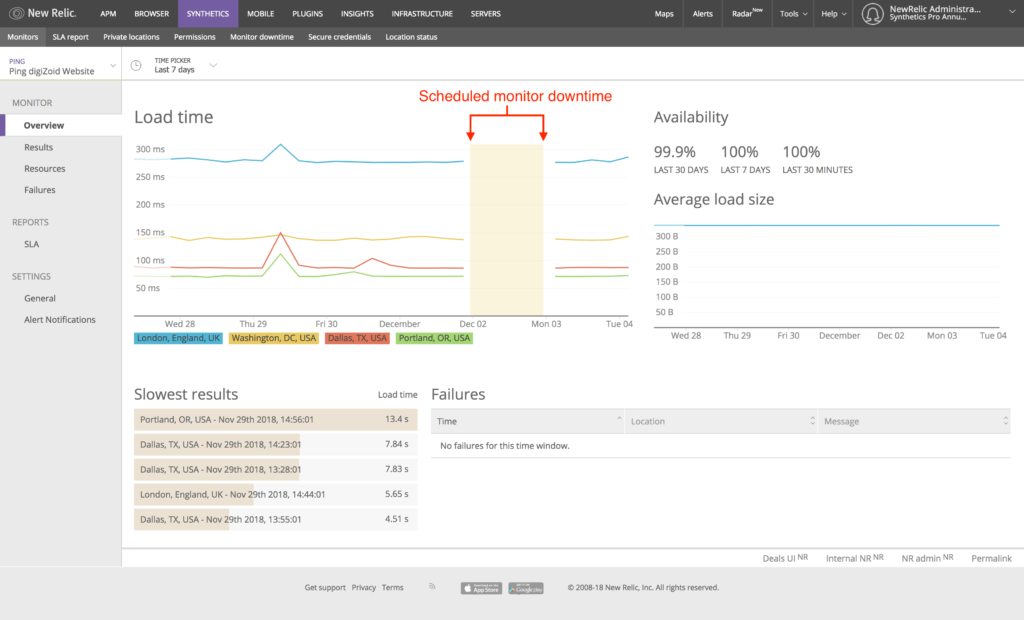Image resolution: width=1024 pixels, height=620 pixels.
Task: Open the MOBILE product tab
Action: click(261, 14)
